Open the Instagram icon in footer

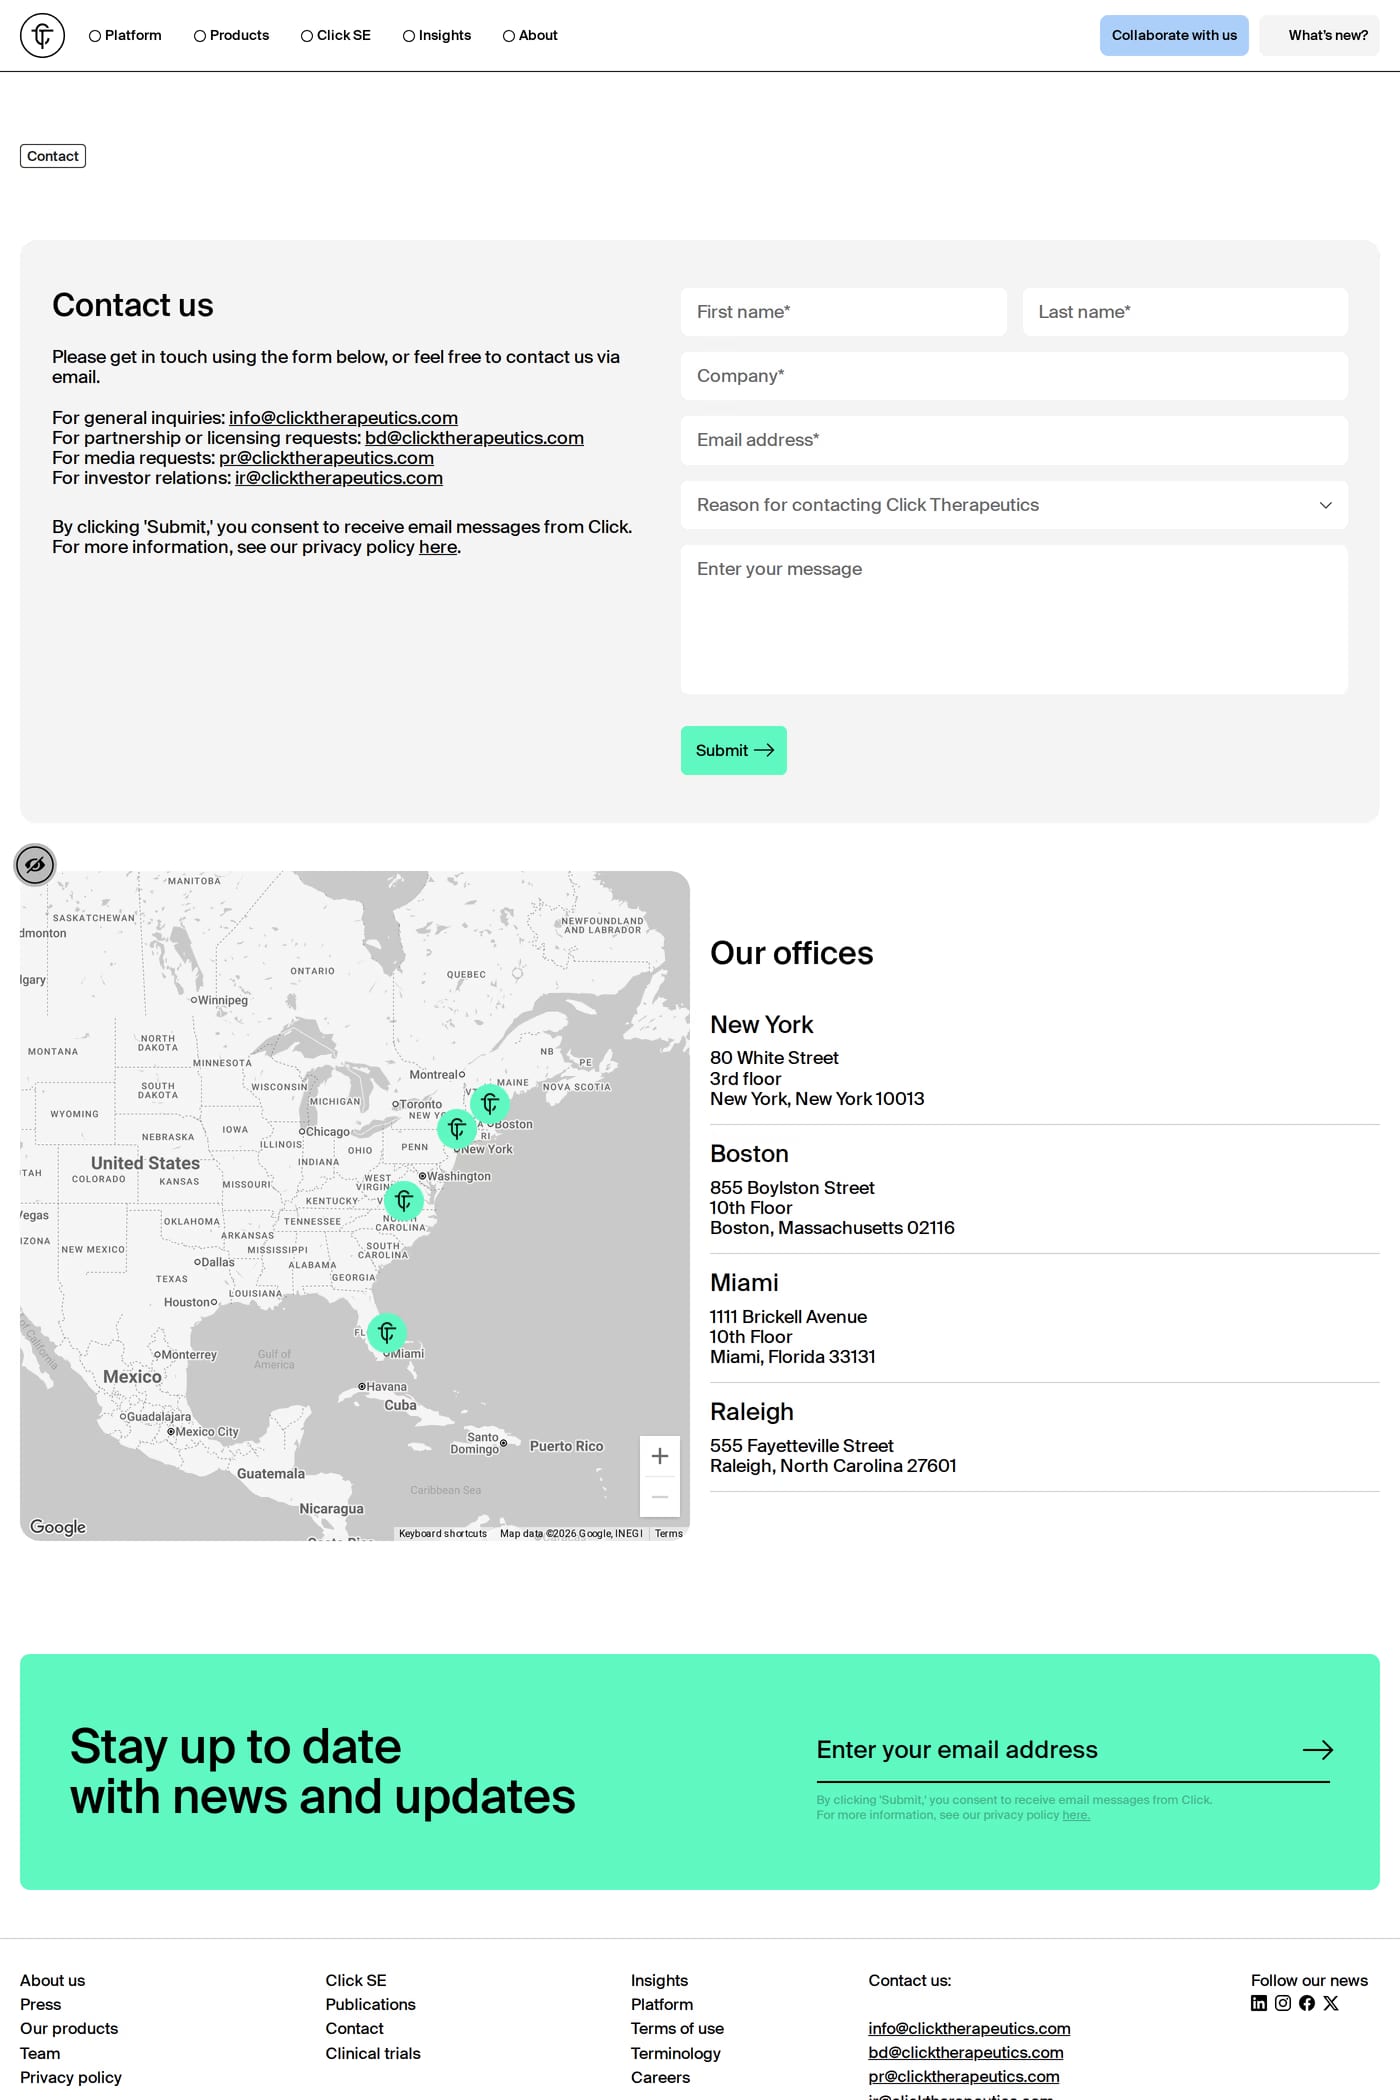(1283, 2003)
